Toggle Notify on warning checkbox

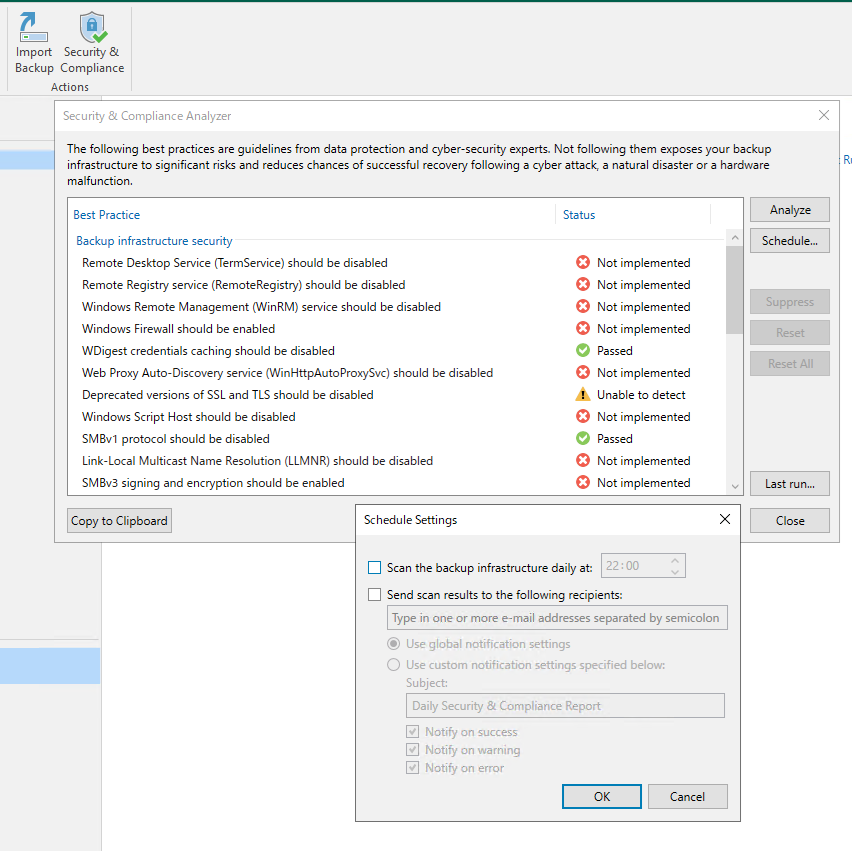(x=412, y=749)
